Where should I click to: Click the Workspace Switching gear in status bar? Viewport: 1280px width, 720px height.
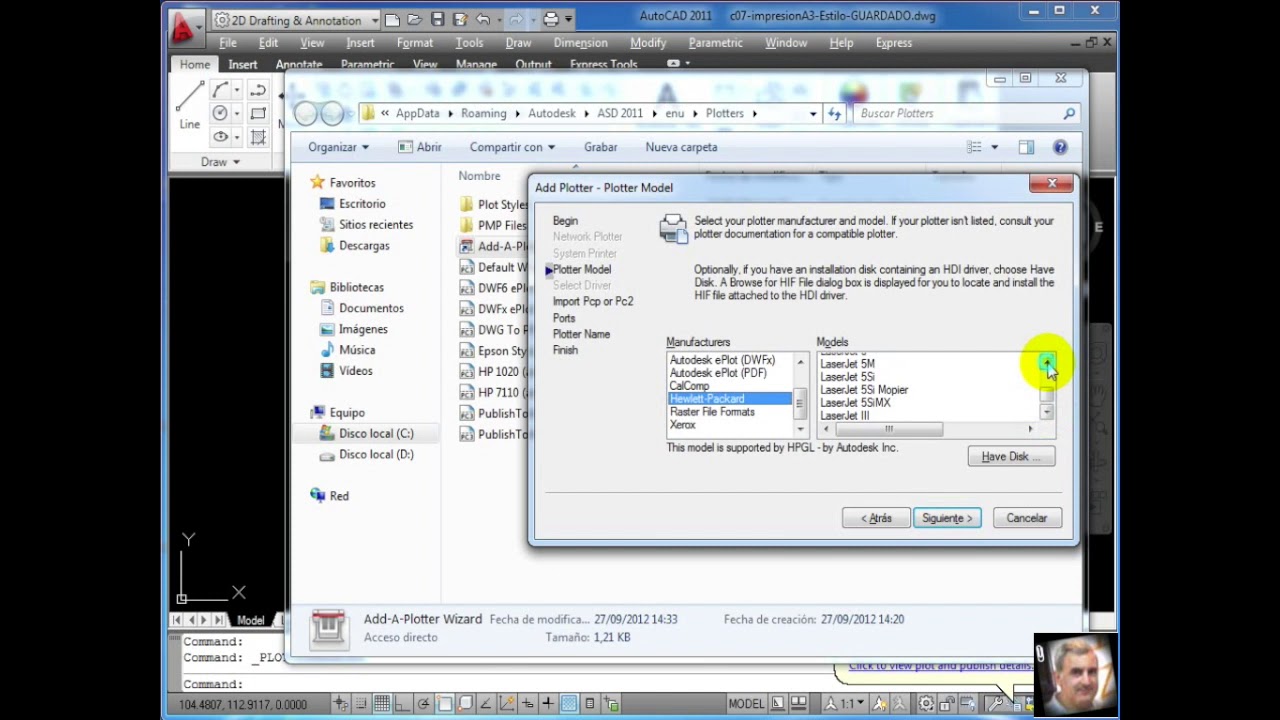coord(927,703)
